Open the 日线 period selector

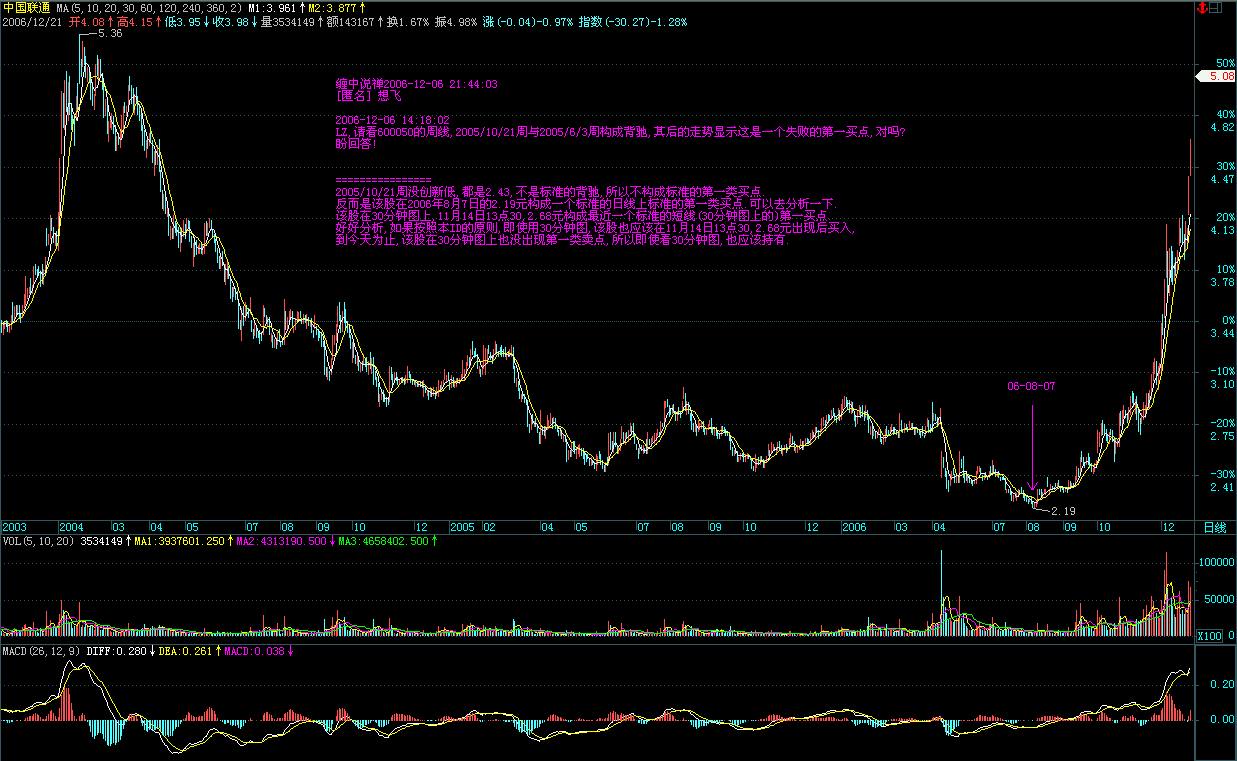click(x=1214, y=526)
